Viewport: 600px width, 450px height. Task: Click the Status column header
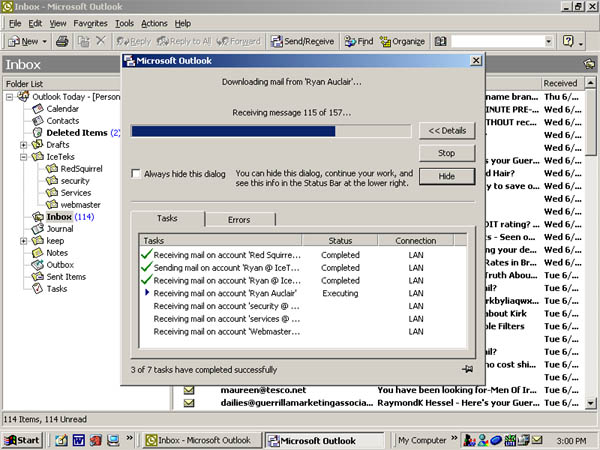point(340,241)
